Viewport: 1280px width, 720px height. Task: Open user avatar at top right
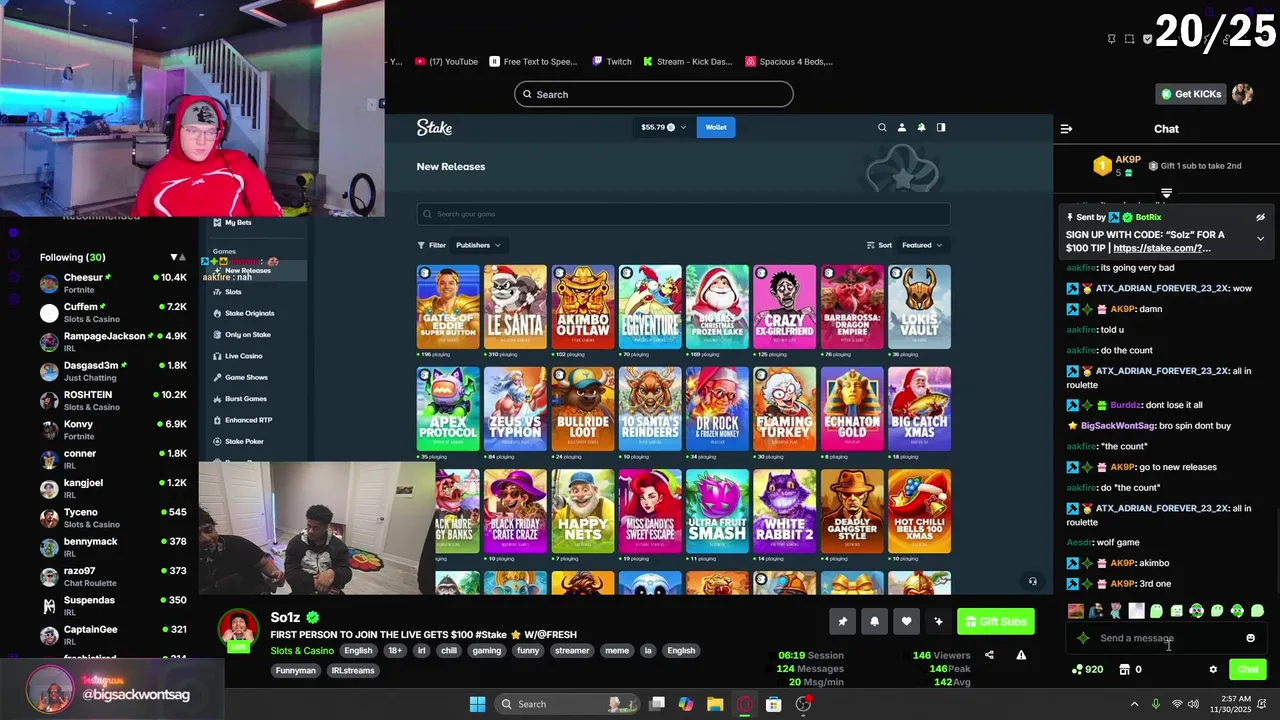(1242, 94)
